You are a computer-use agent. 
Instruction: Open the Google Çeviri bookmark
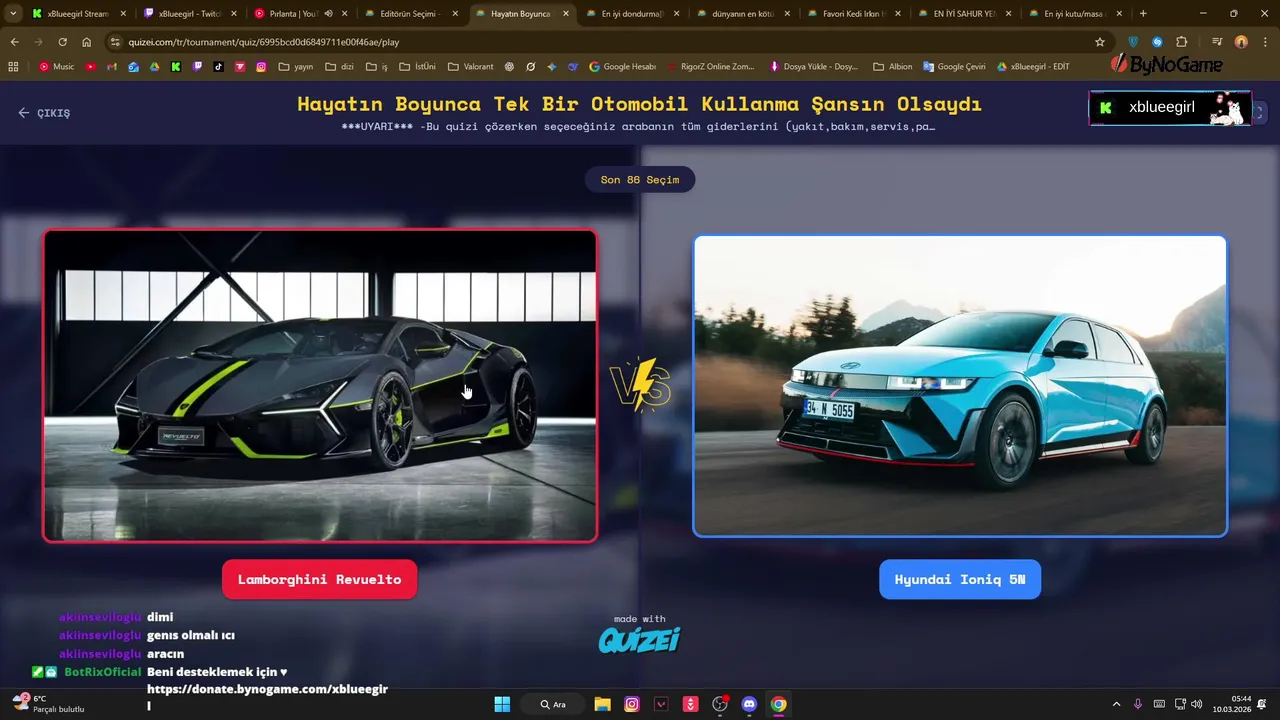954,66
